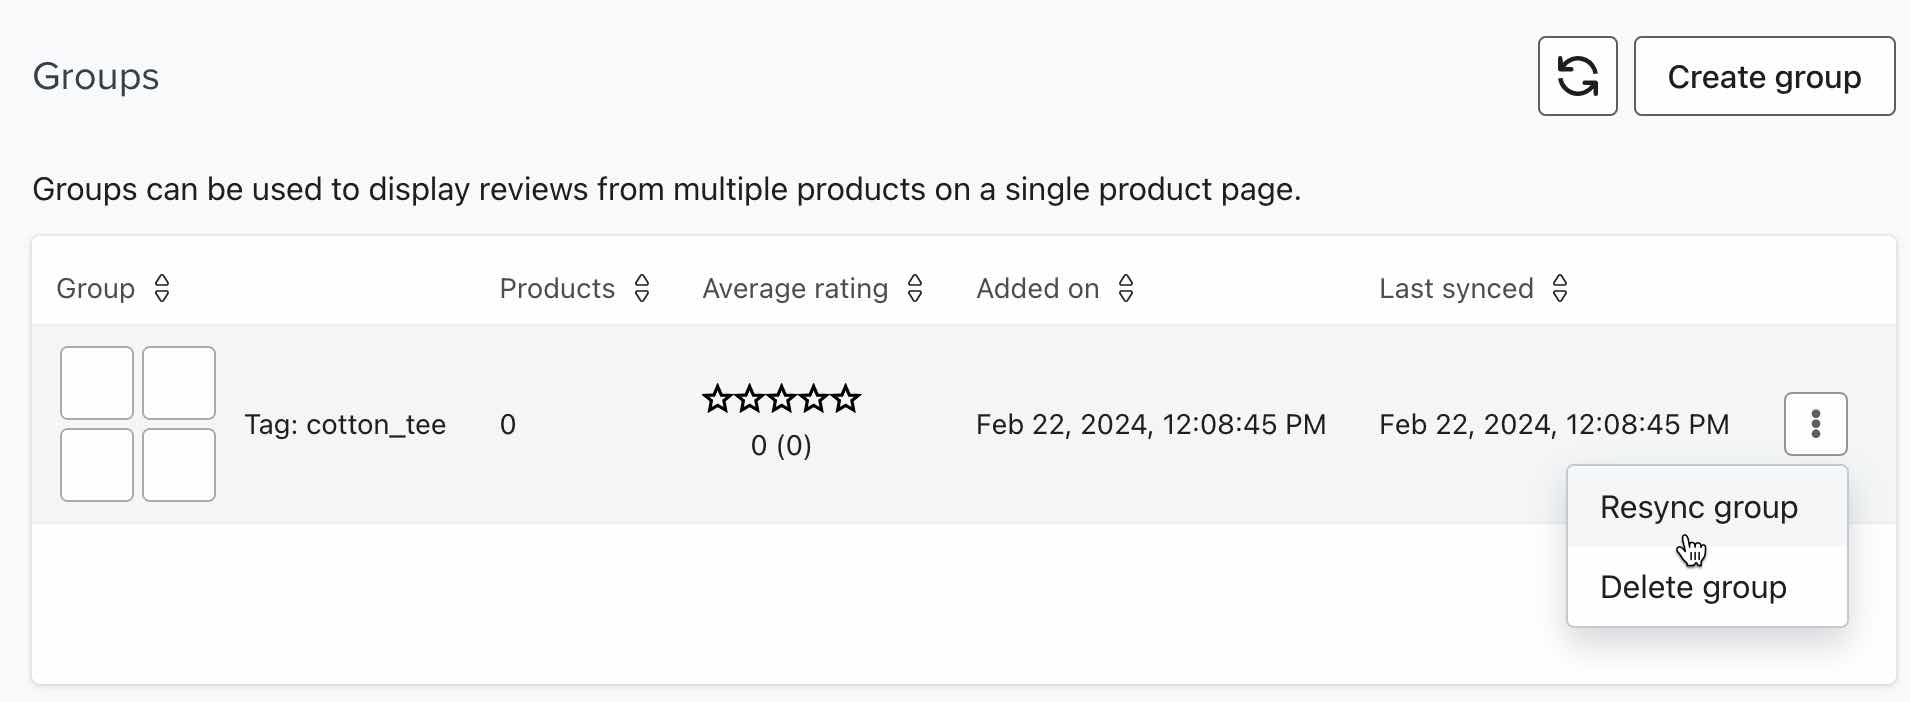
Task: Click top-left product thumbnail placeholder
Action: tap(97, 383)
